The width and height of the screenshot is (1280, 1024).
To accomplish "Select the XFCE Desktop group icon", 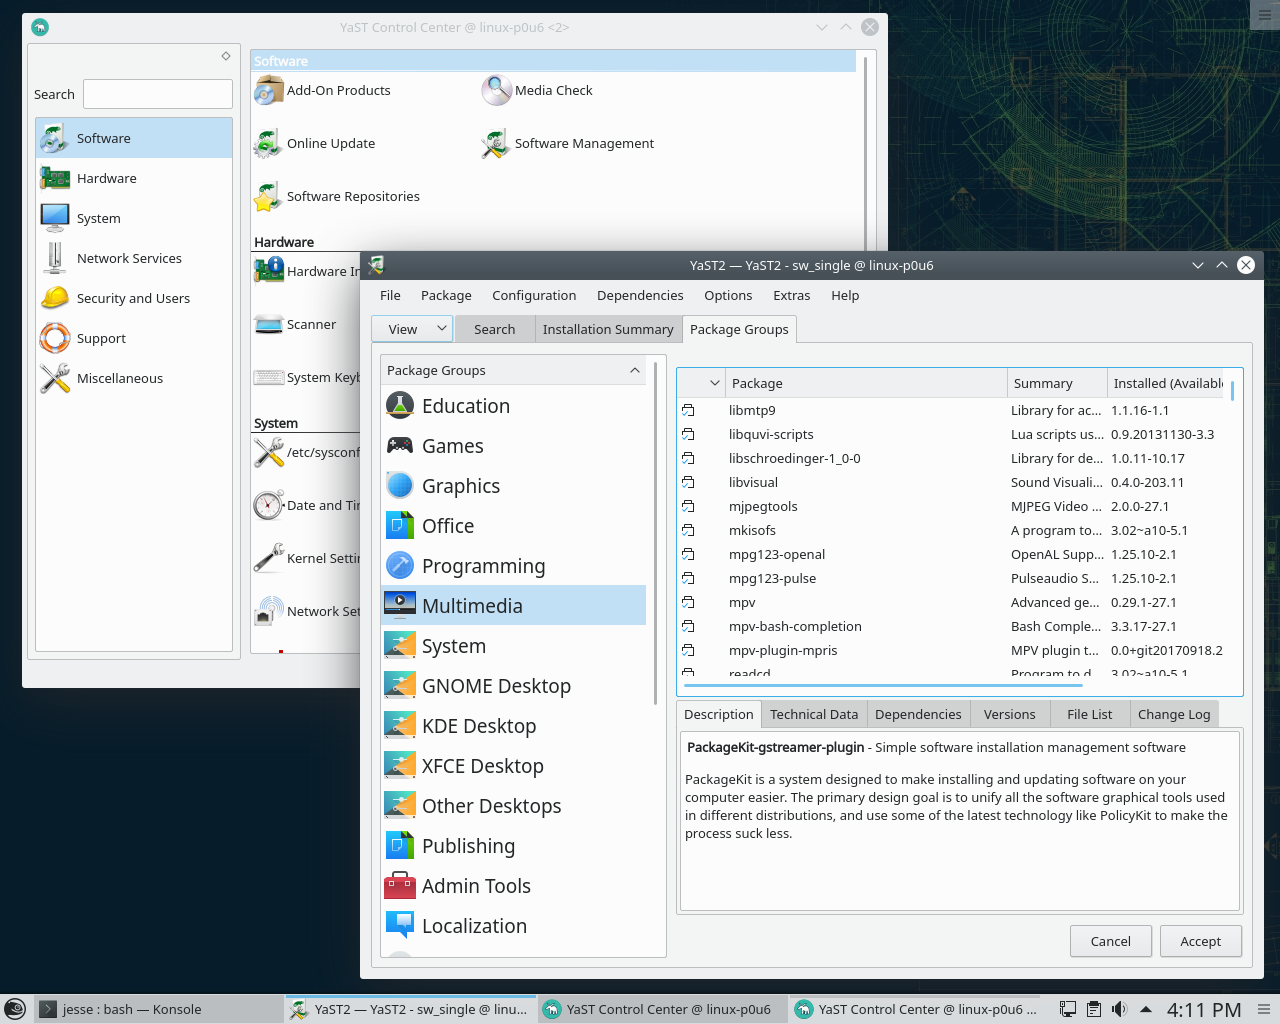I will [400, 766].
